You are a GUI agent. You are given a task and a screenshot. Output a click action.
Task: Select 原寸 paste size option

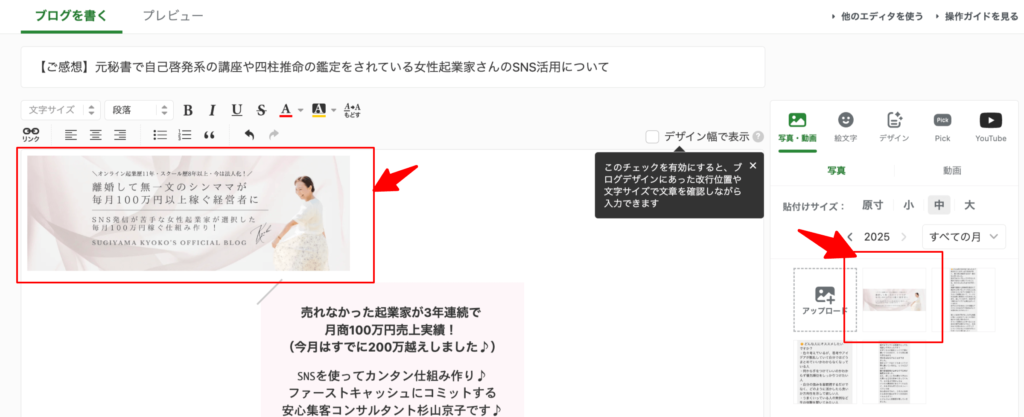click(x=872, y=205)
